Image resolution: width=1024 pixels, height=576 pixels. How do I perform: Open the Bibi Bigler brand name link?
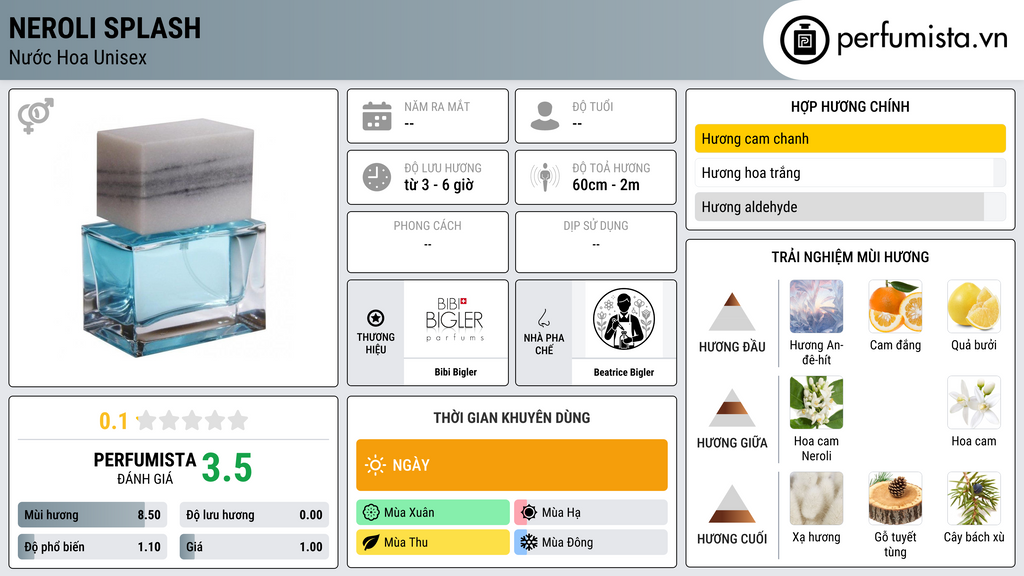pyautogui.click(x=455, y=372)
